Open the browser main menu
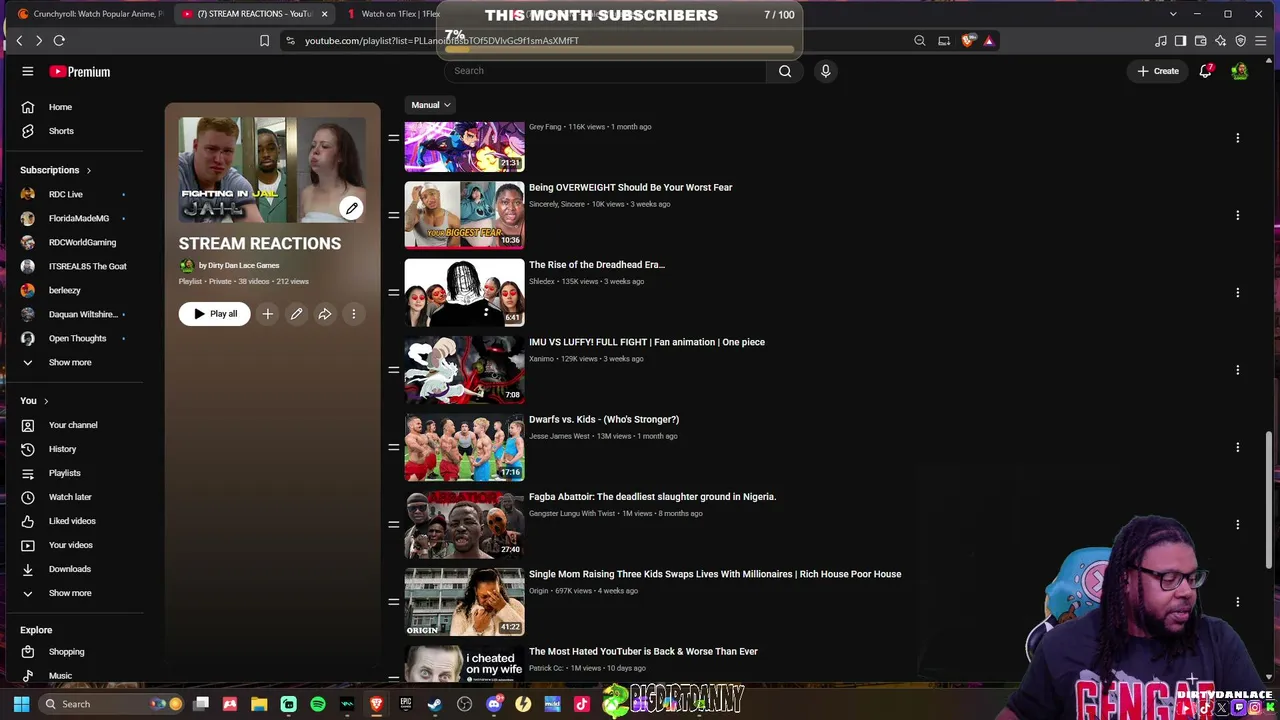 [1261, 41]
